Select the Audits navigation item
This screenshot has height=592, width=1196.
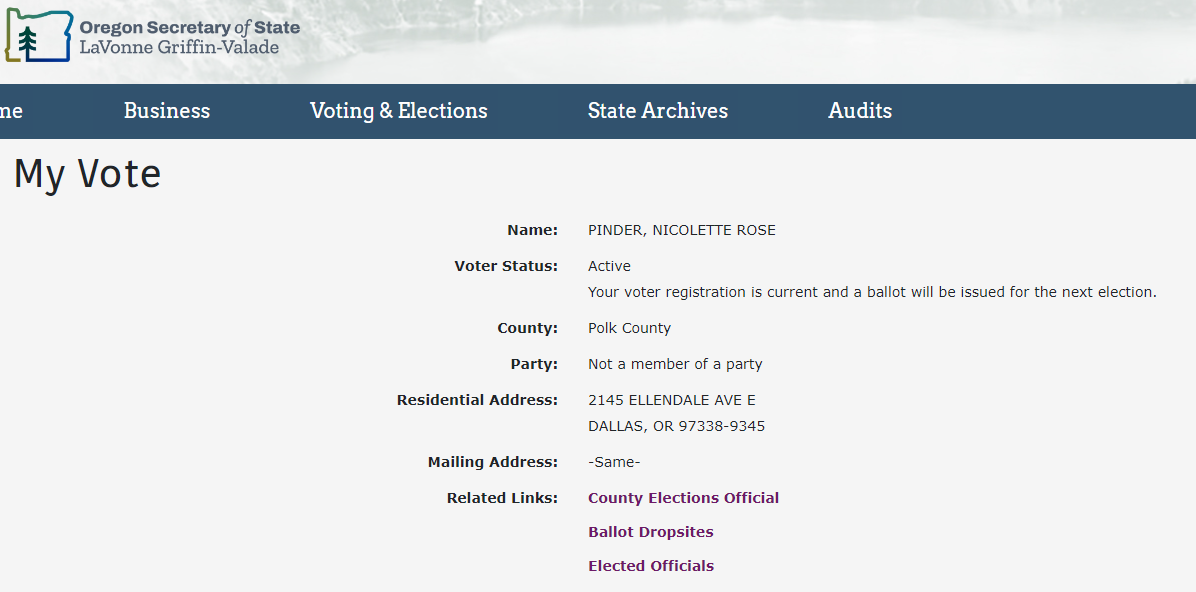[x=860, y=111]
